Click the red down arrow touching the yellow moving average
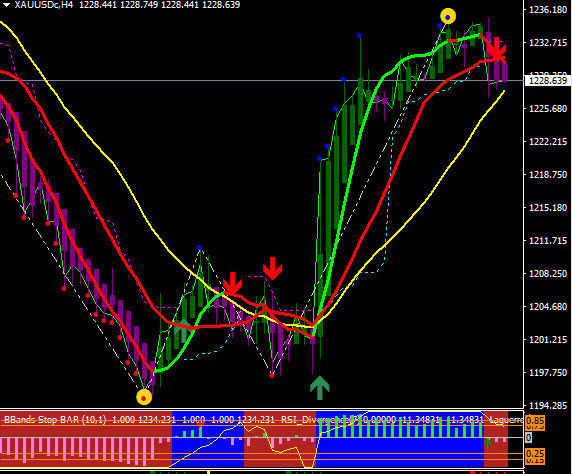 tap(232, 283)
